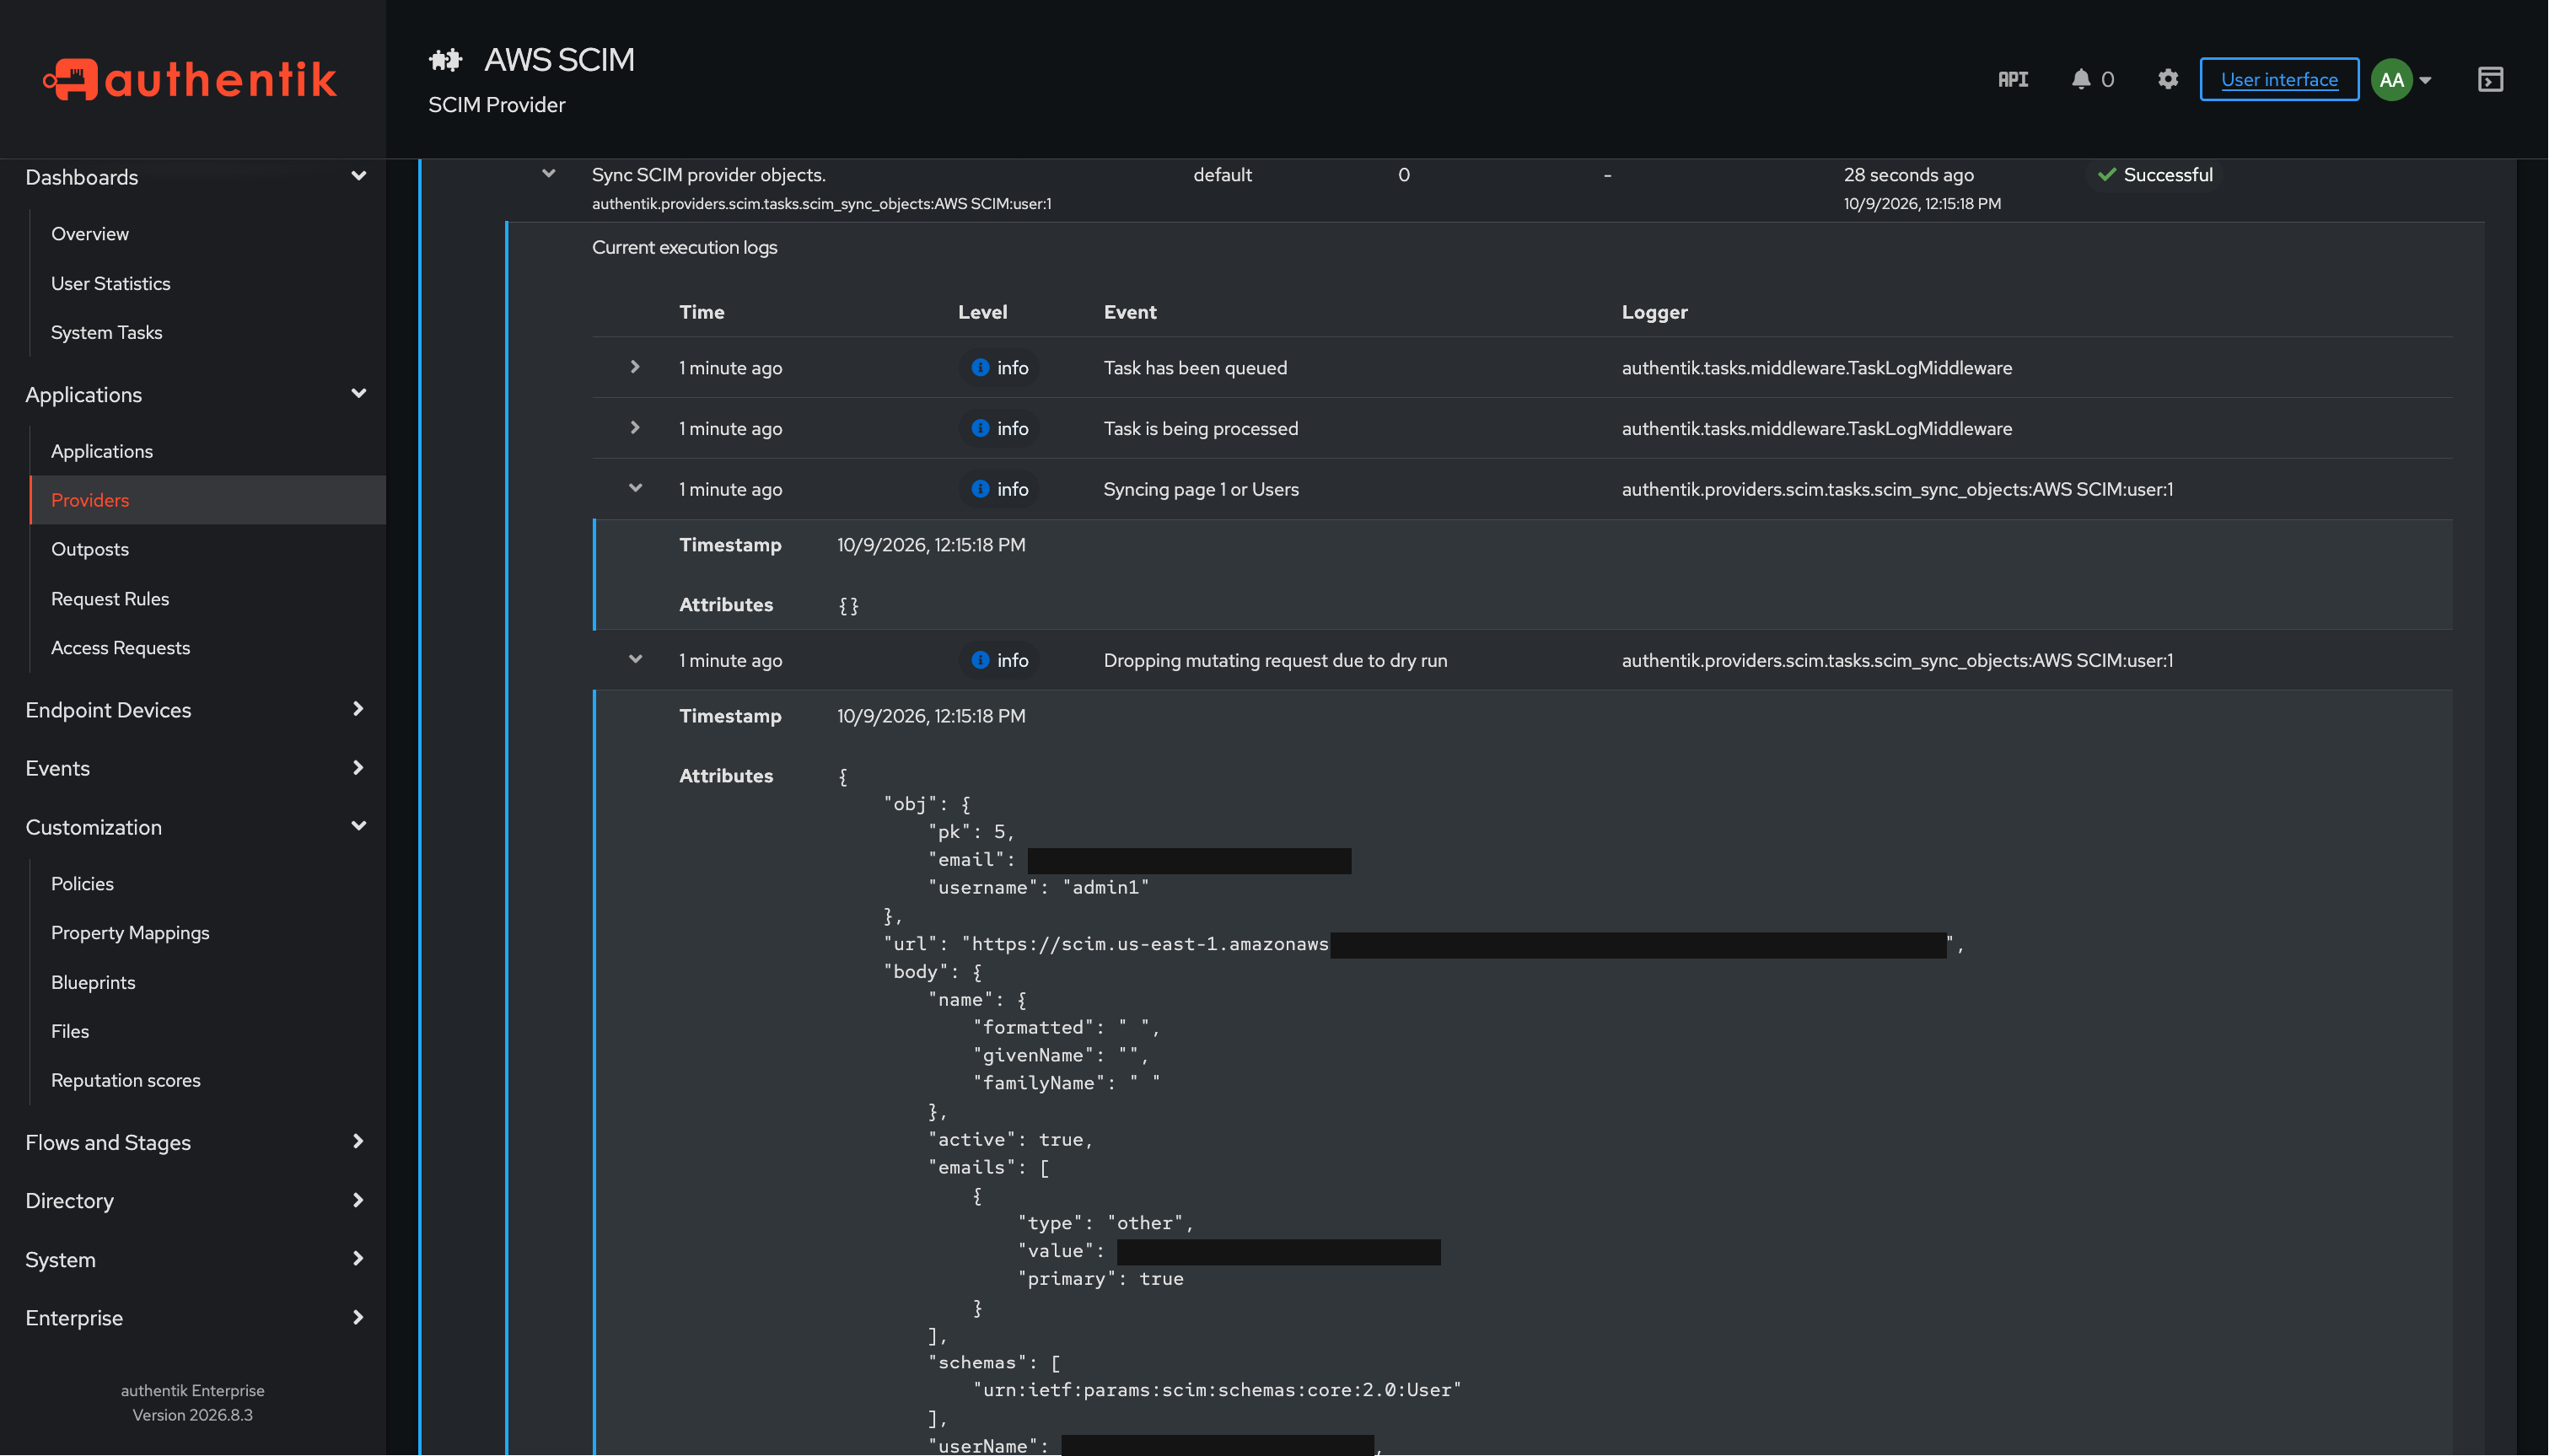Viewport: 2549px width, 1456px height.
Task: Collapse the Dashboards section
Action: coord(358,176)
